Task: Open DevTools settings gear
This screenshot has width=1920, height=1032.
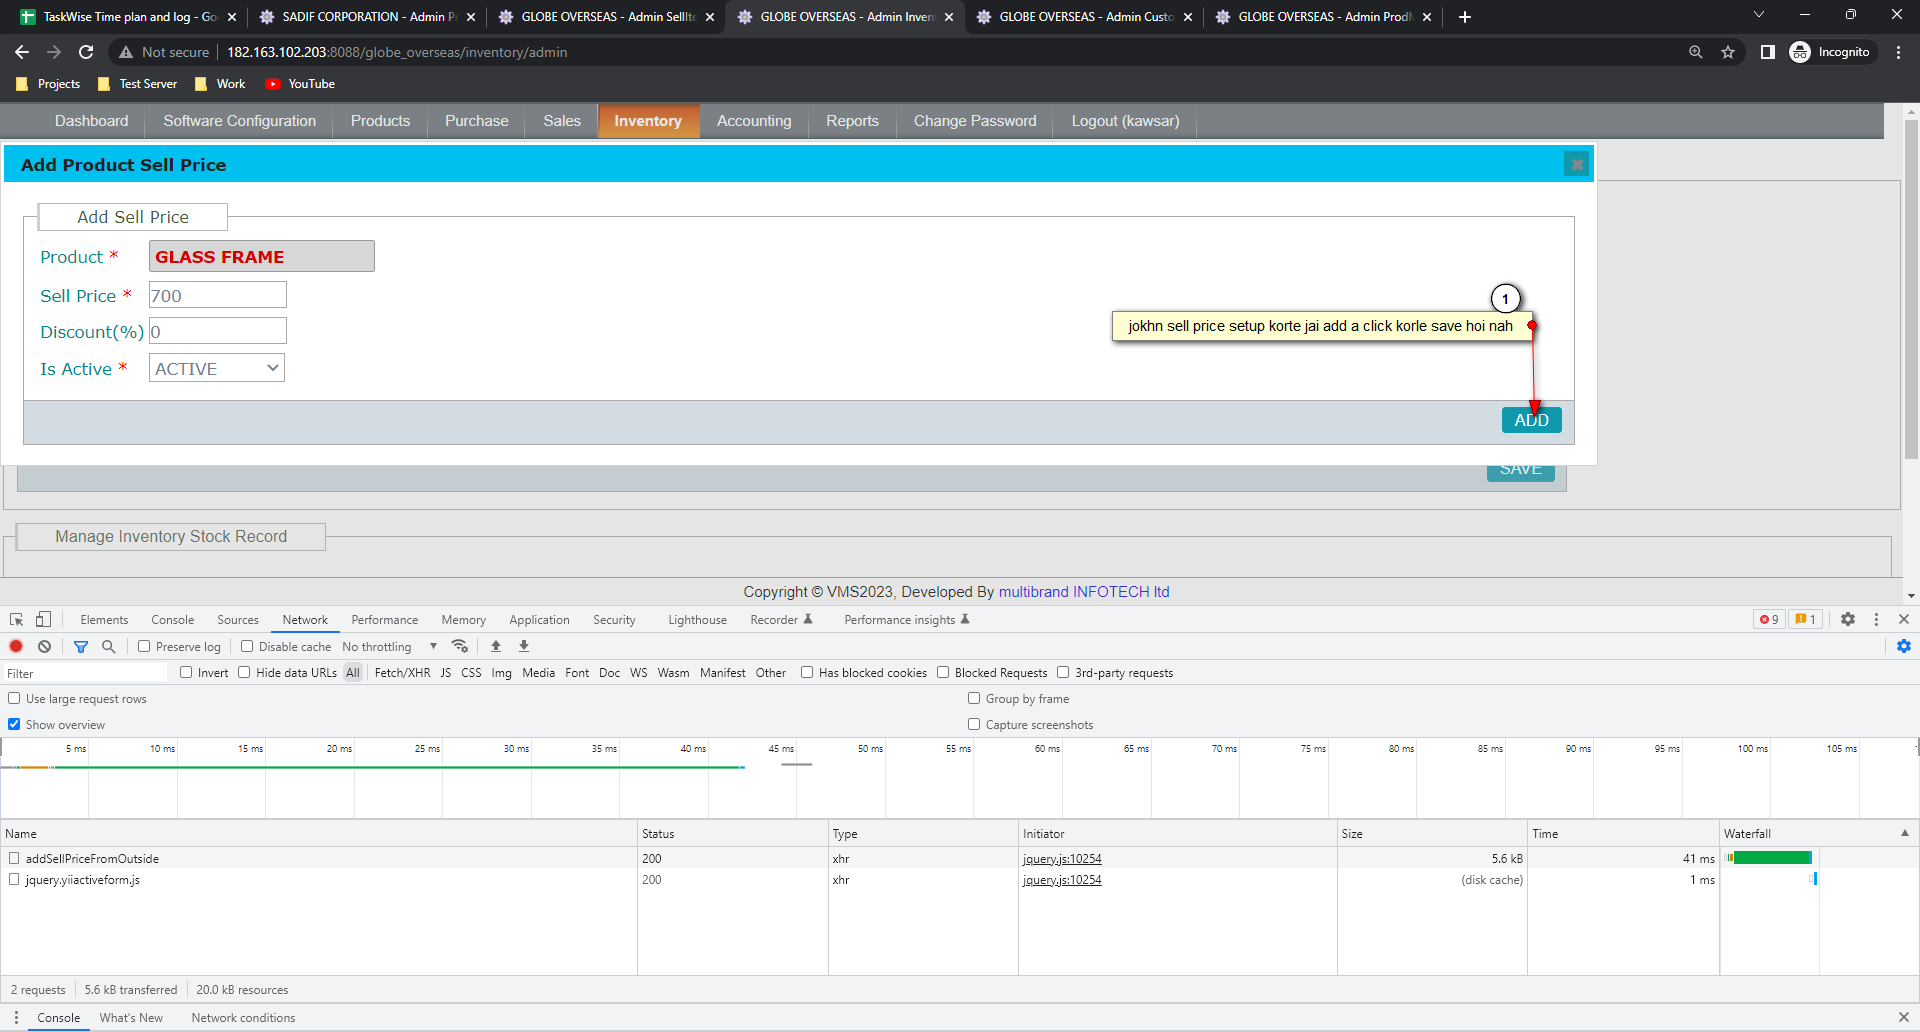Action: (x=1848, y=620)
